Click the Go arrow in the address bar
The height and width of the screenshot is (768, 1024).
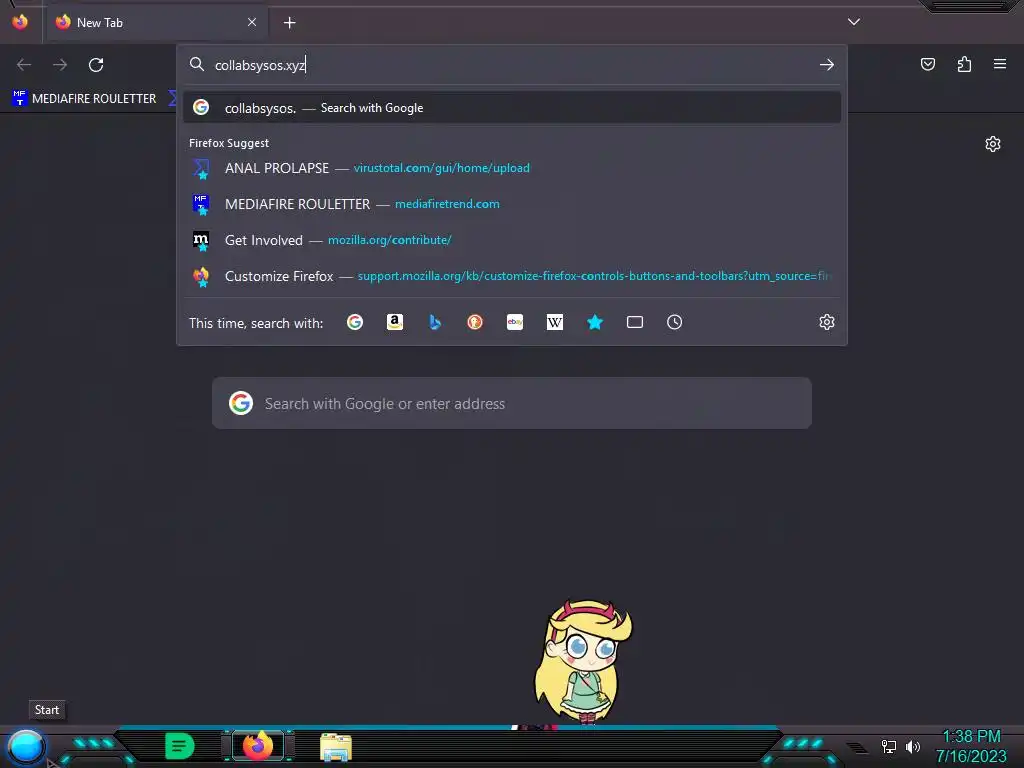pos(827,65)
